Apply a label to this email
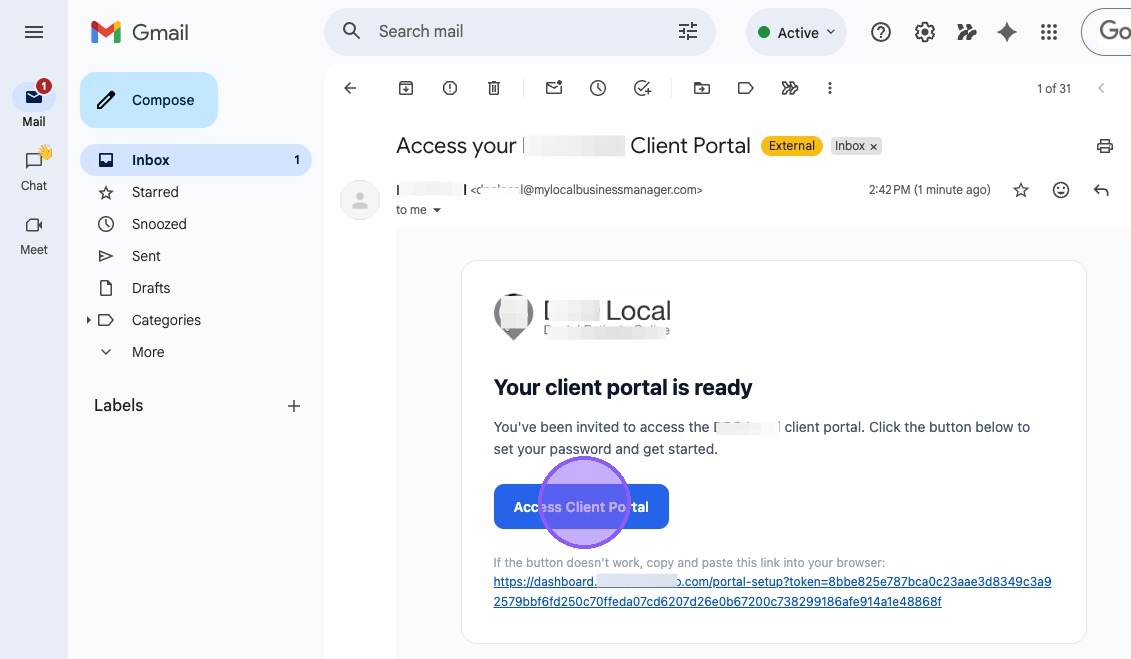Viewport: 1131px width, 659px height. point(746,88)
